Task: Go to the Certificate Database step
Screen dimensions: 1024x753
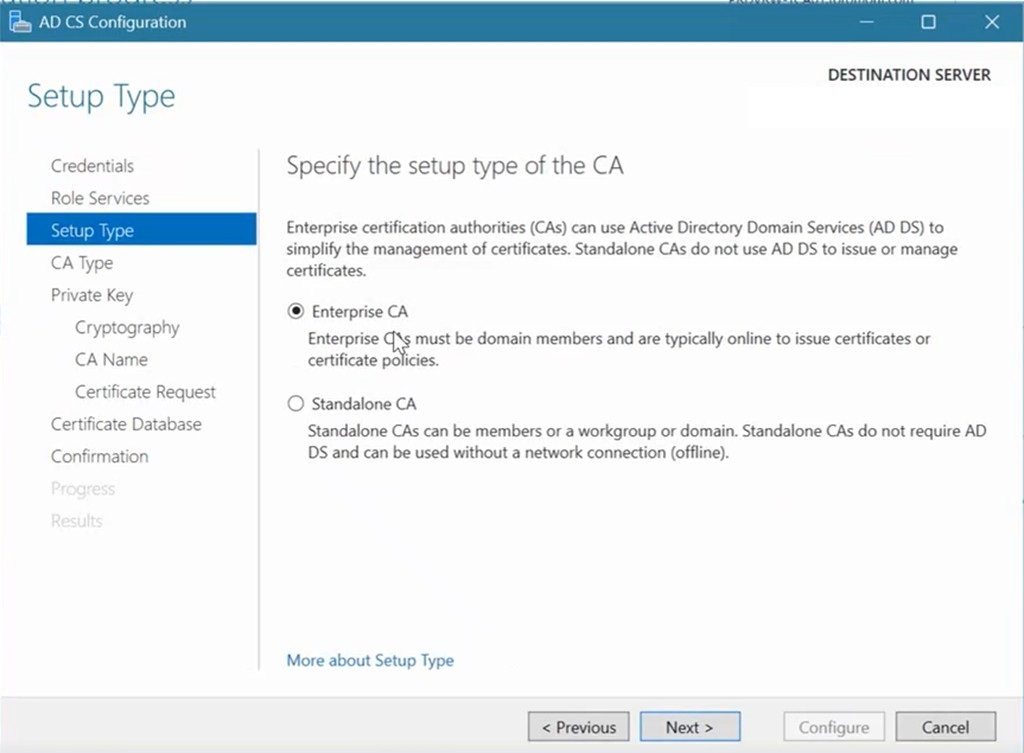Action: [x=126, y=424]
